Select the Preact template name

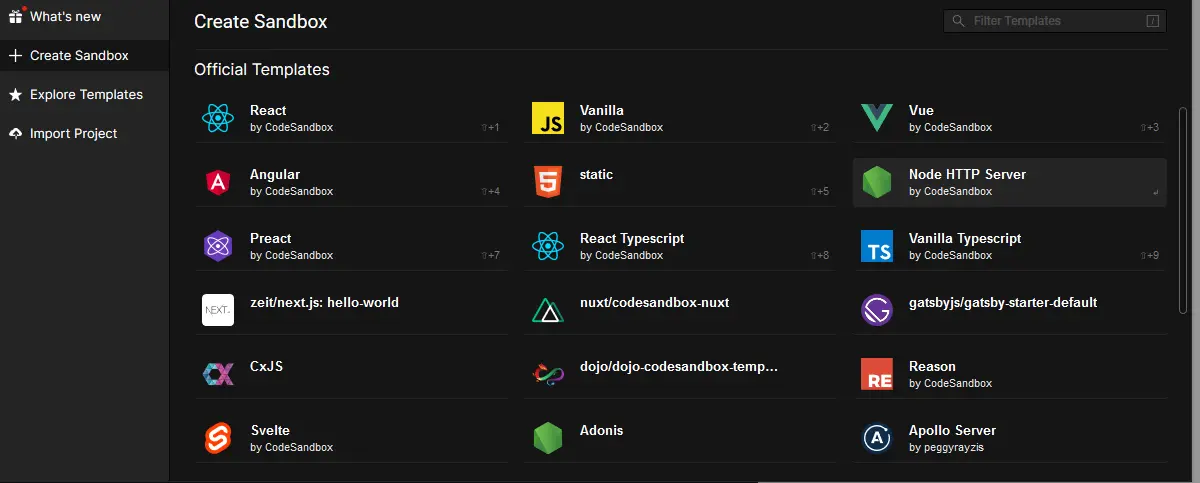pyautogui.click(x=271, y=239)
